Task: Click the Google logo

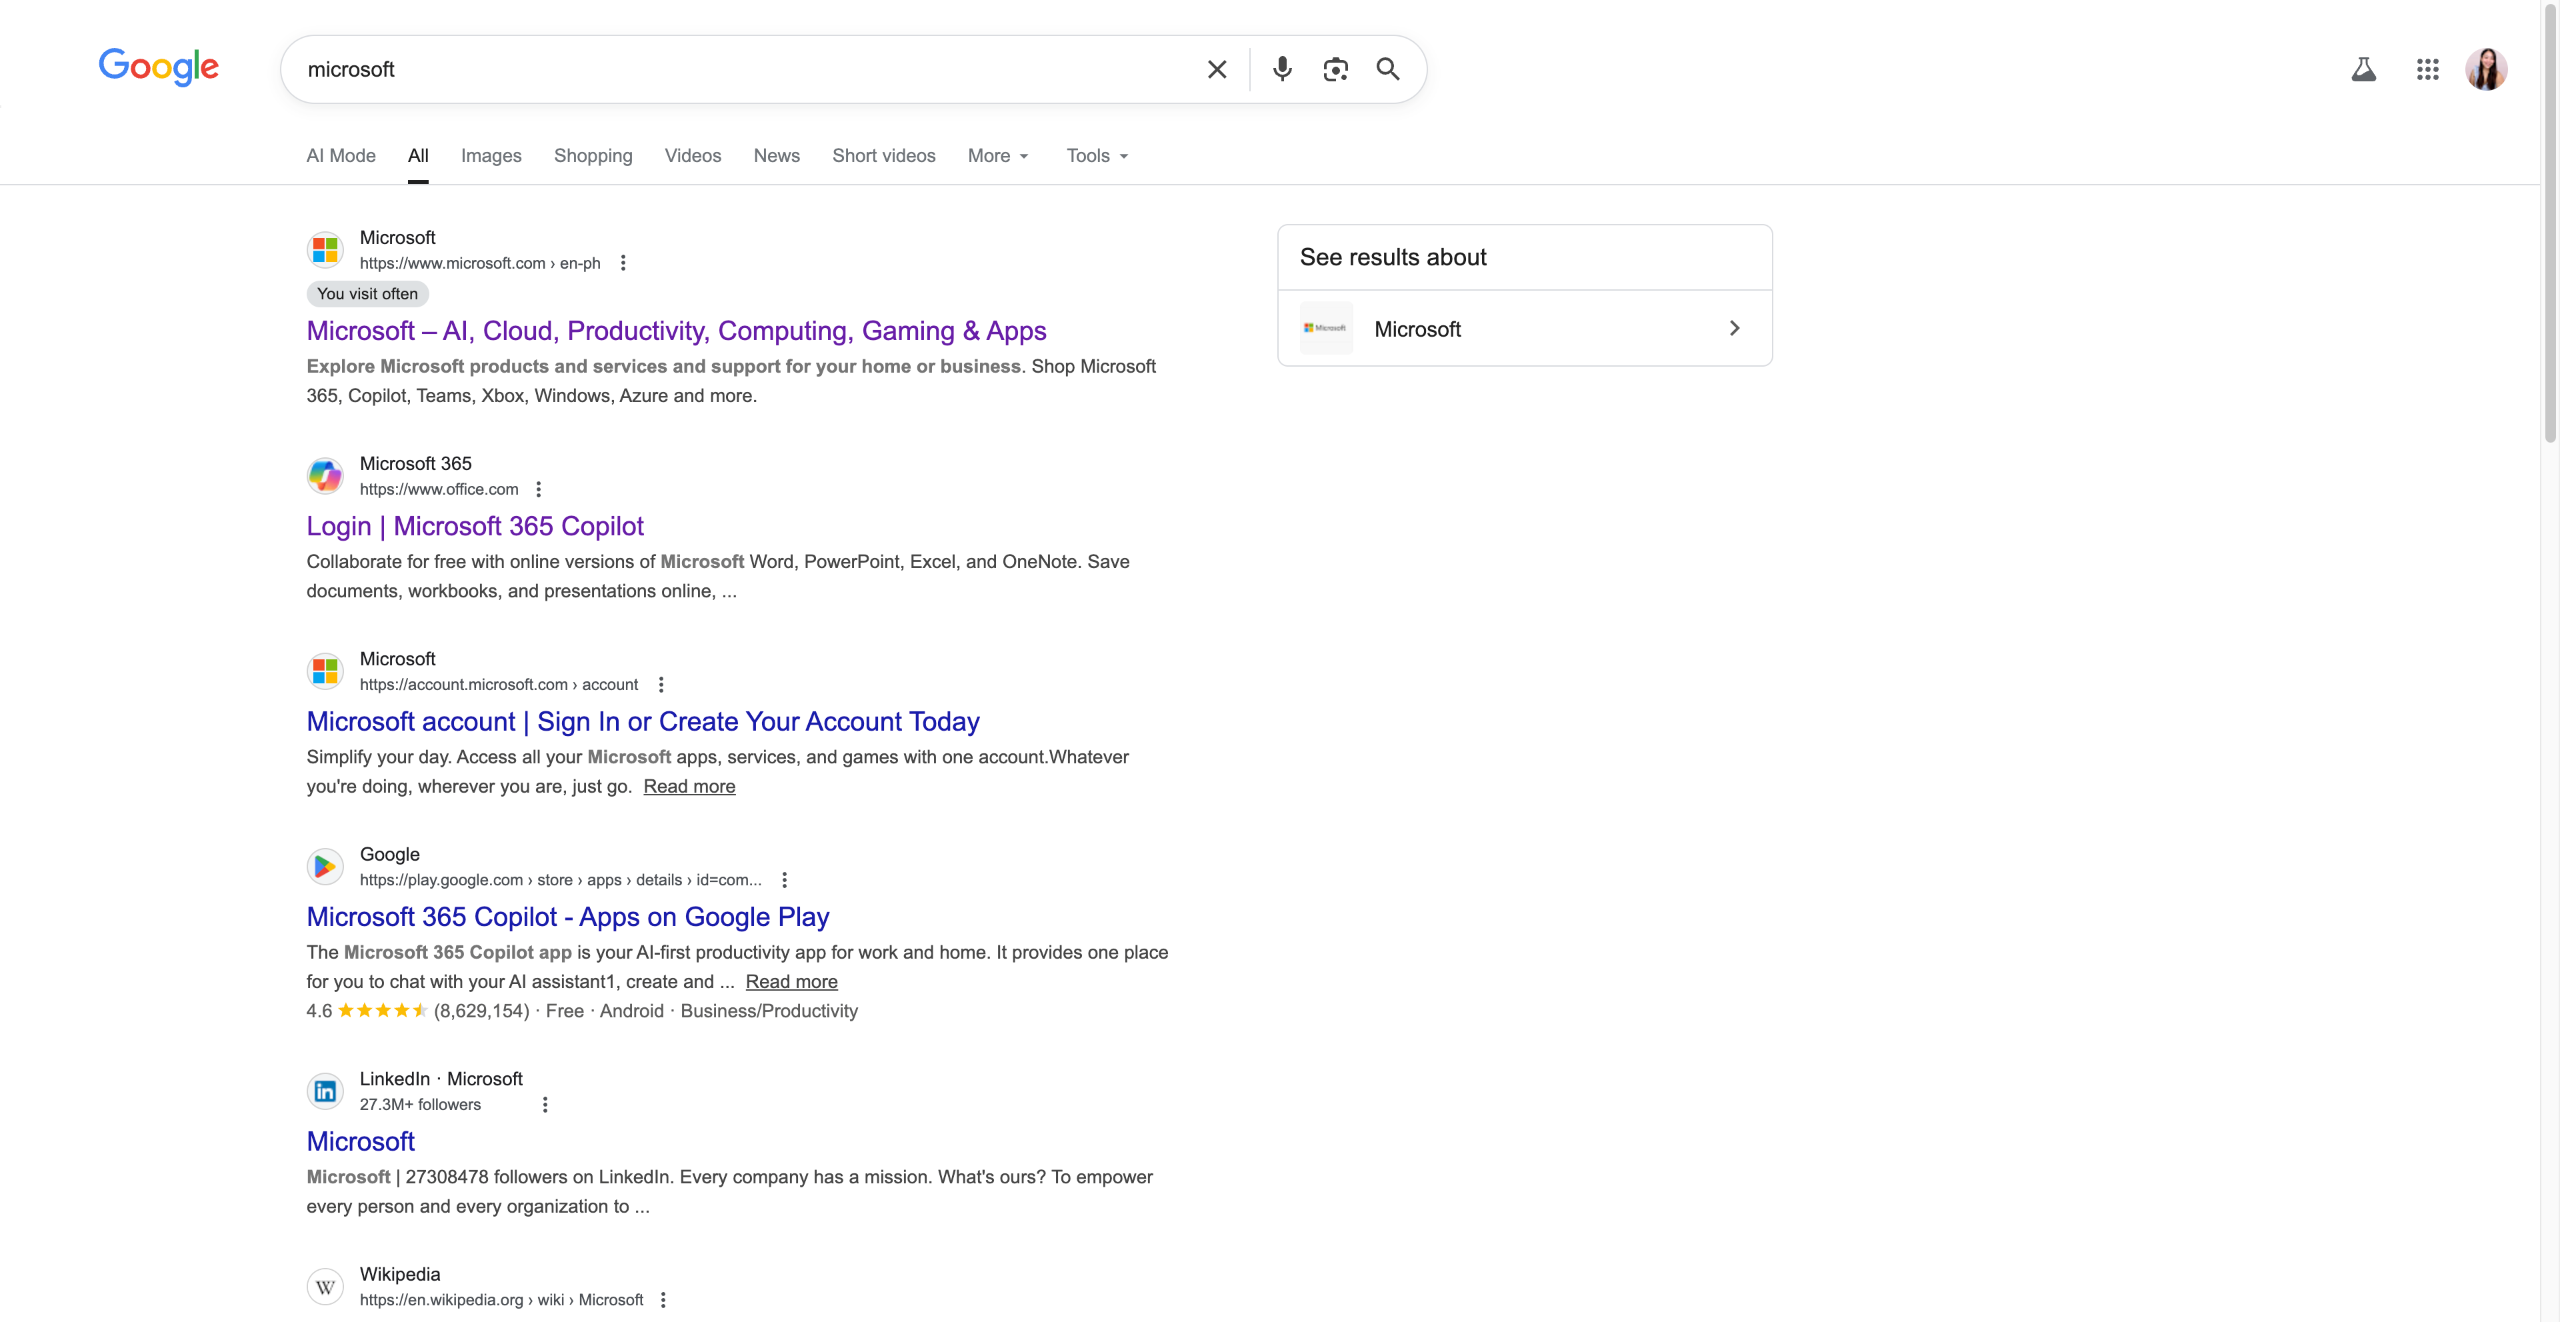Action: pos(158,67)
